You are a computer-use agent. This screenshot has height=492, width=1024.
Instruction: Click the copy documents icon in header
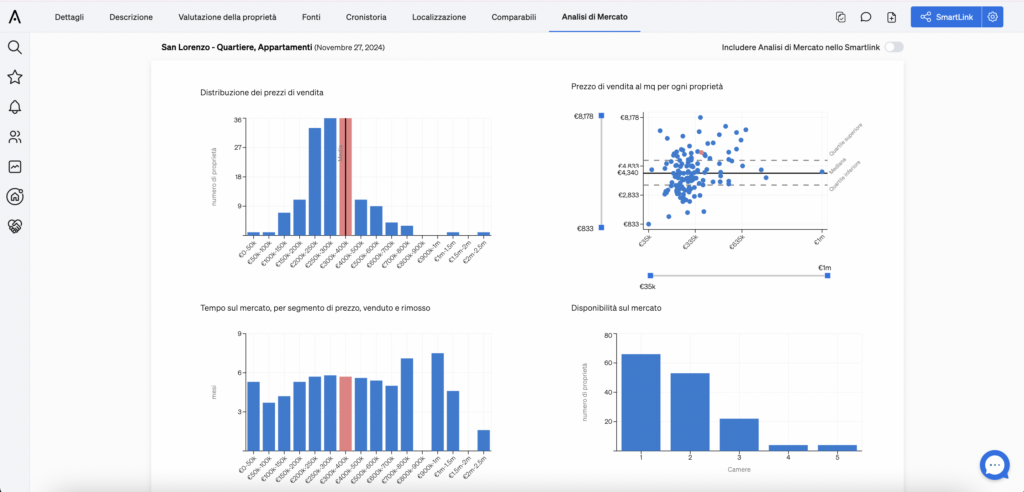coord(840,17)
